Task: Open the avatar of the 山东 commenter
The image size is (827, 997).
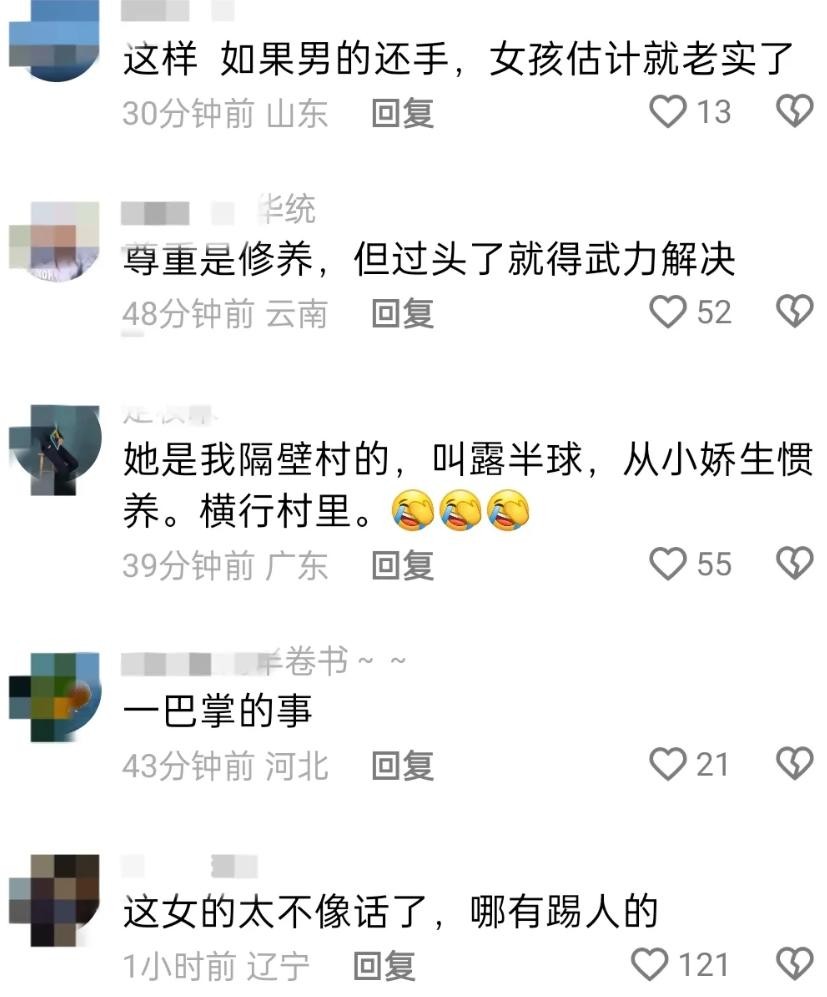Action: coord(56,38)
